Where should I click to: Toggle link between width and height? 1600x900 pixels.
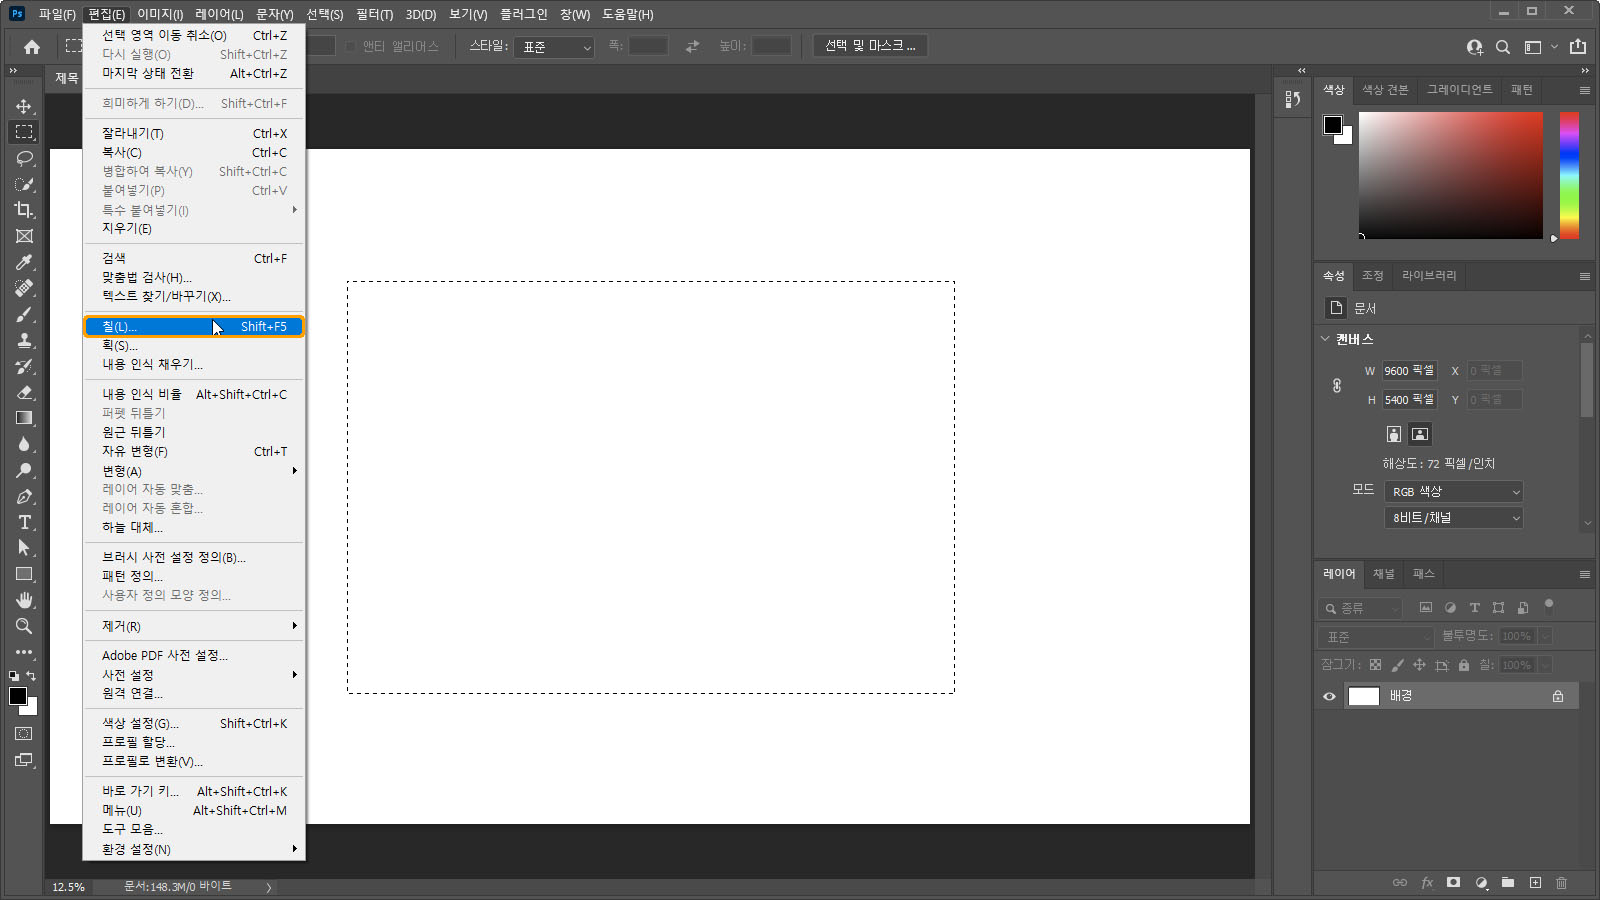[1337, 385]
